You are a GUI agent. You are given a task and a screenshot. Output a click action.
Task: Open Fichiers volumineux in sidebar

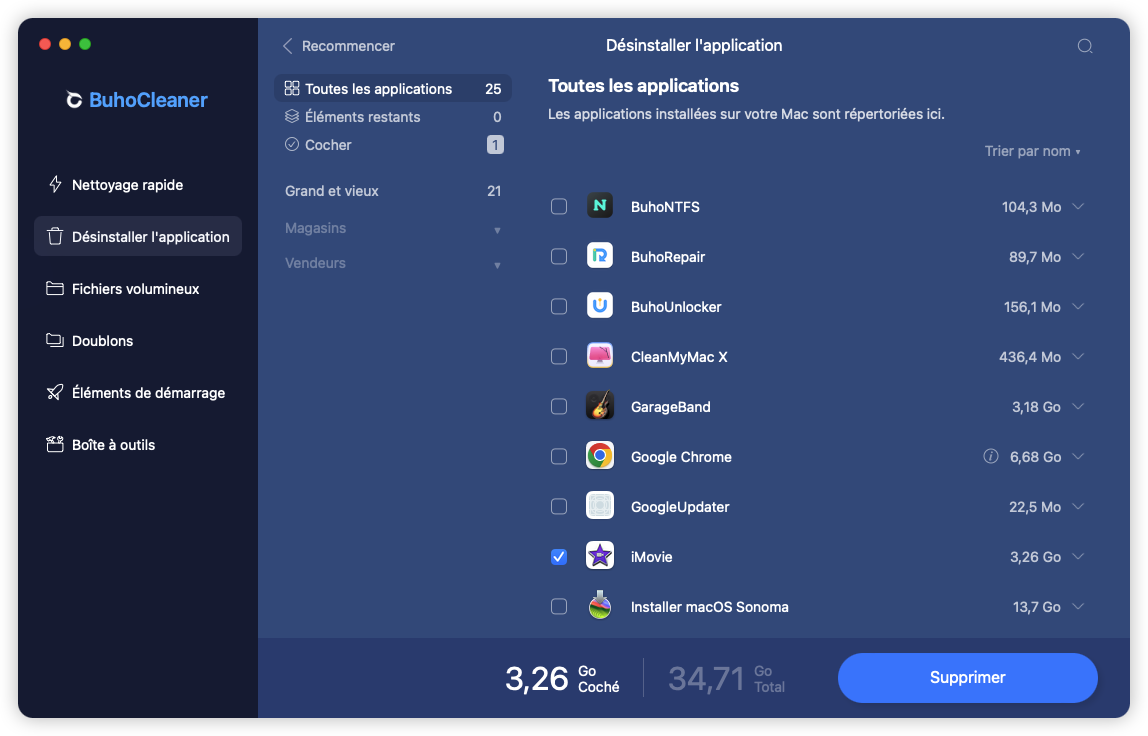click(x=138, y=289)
